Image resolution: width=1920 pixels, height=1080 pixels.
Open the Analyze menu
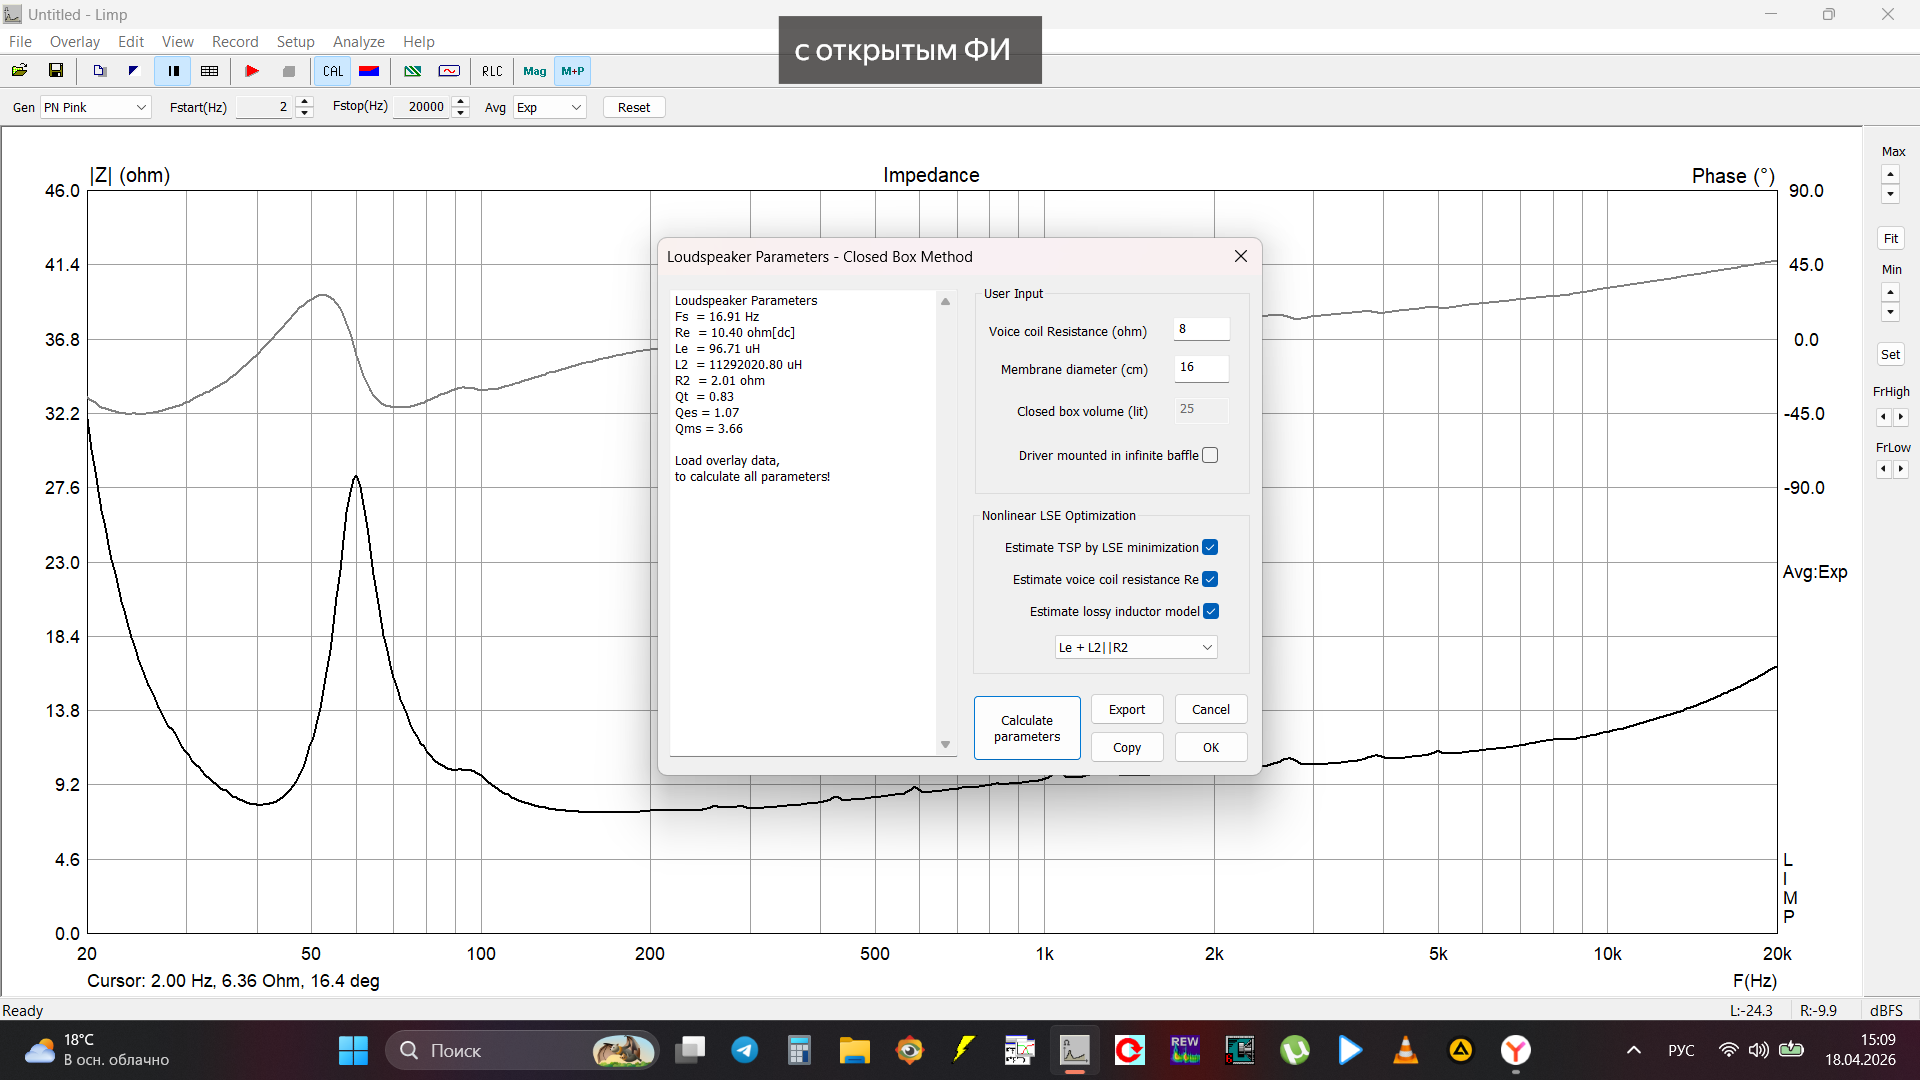[358, 42]
